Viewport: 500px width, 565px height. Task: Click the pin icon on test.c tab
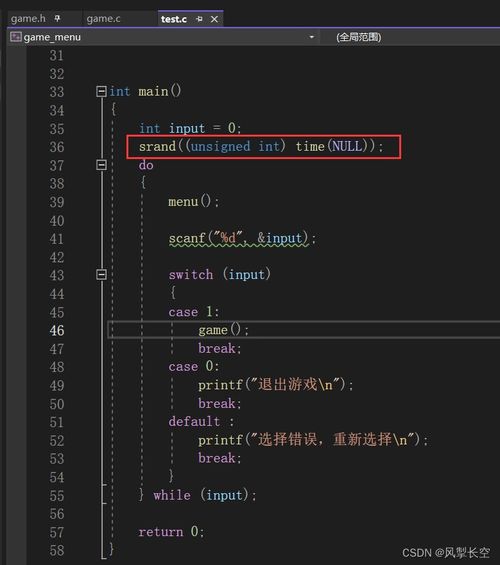(200, 19)
